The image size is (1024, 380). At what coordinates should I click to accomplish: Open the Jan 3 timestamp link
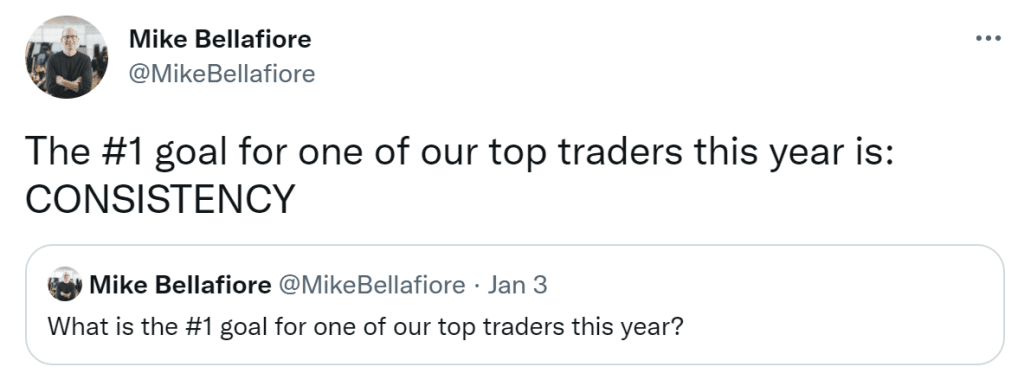click(517, 285)
